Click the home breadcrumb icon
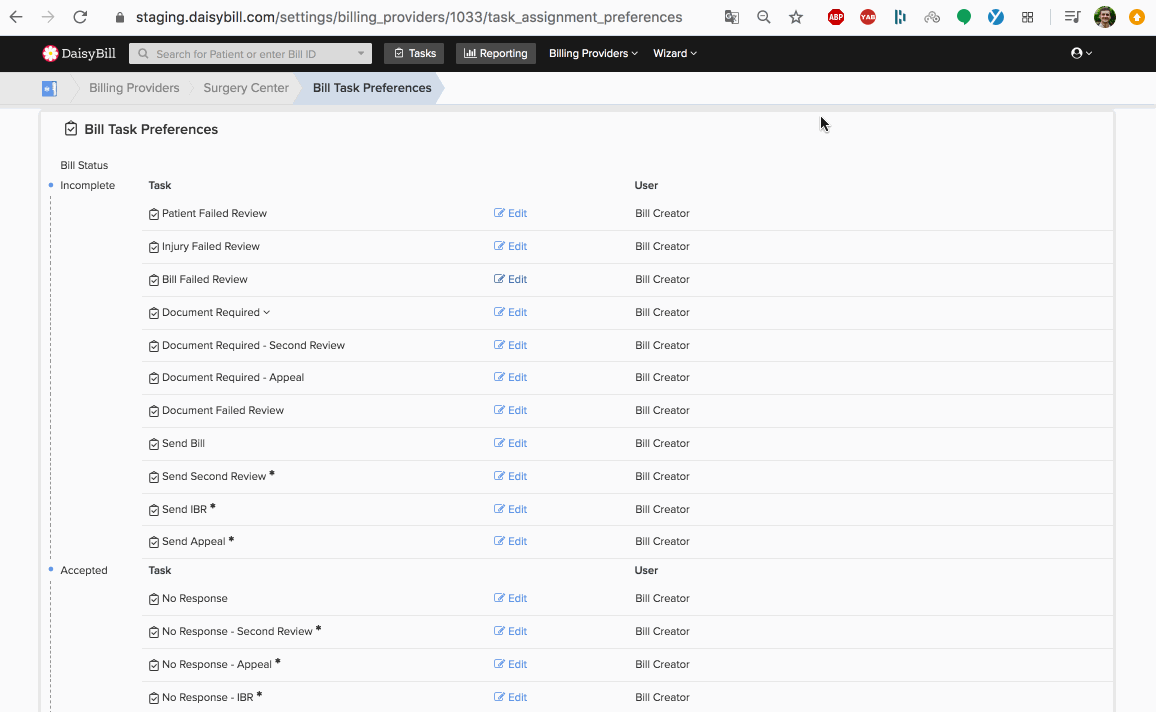 pyautogui.click(x=49, y=88)
